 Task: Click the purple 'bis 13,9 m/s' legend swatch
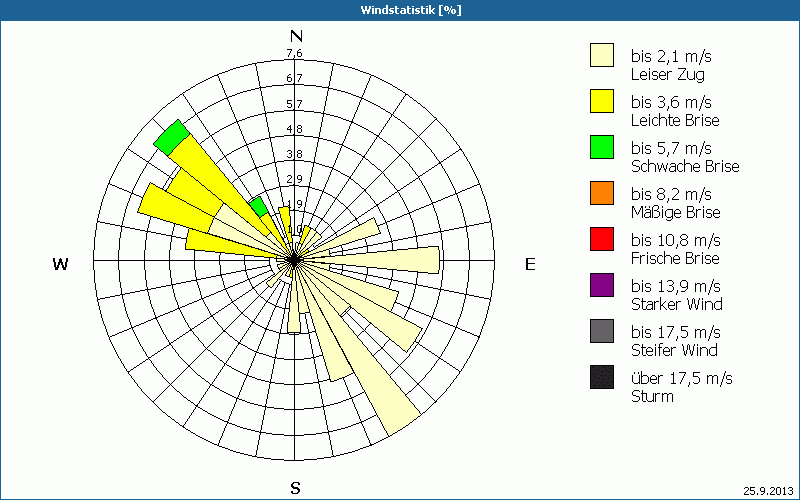(602, 285)
